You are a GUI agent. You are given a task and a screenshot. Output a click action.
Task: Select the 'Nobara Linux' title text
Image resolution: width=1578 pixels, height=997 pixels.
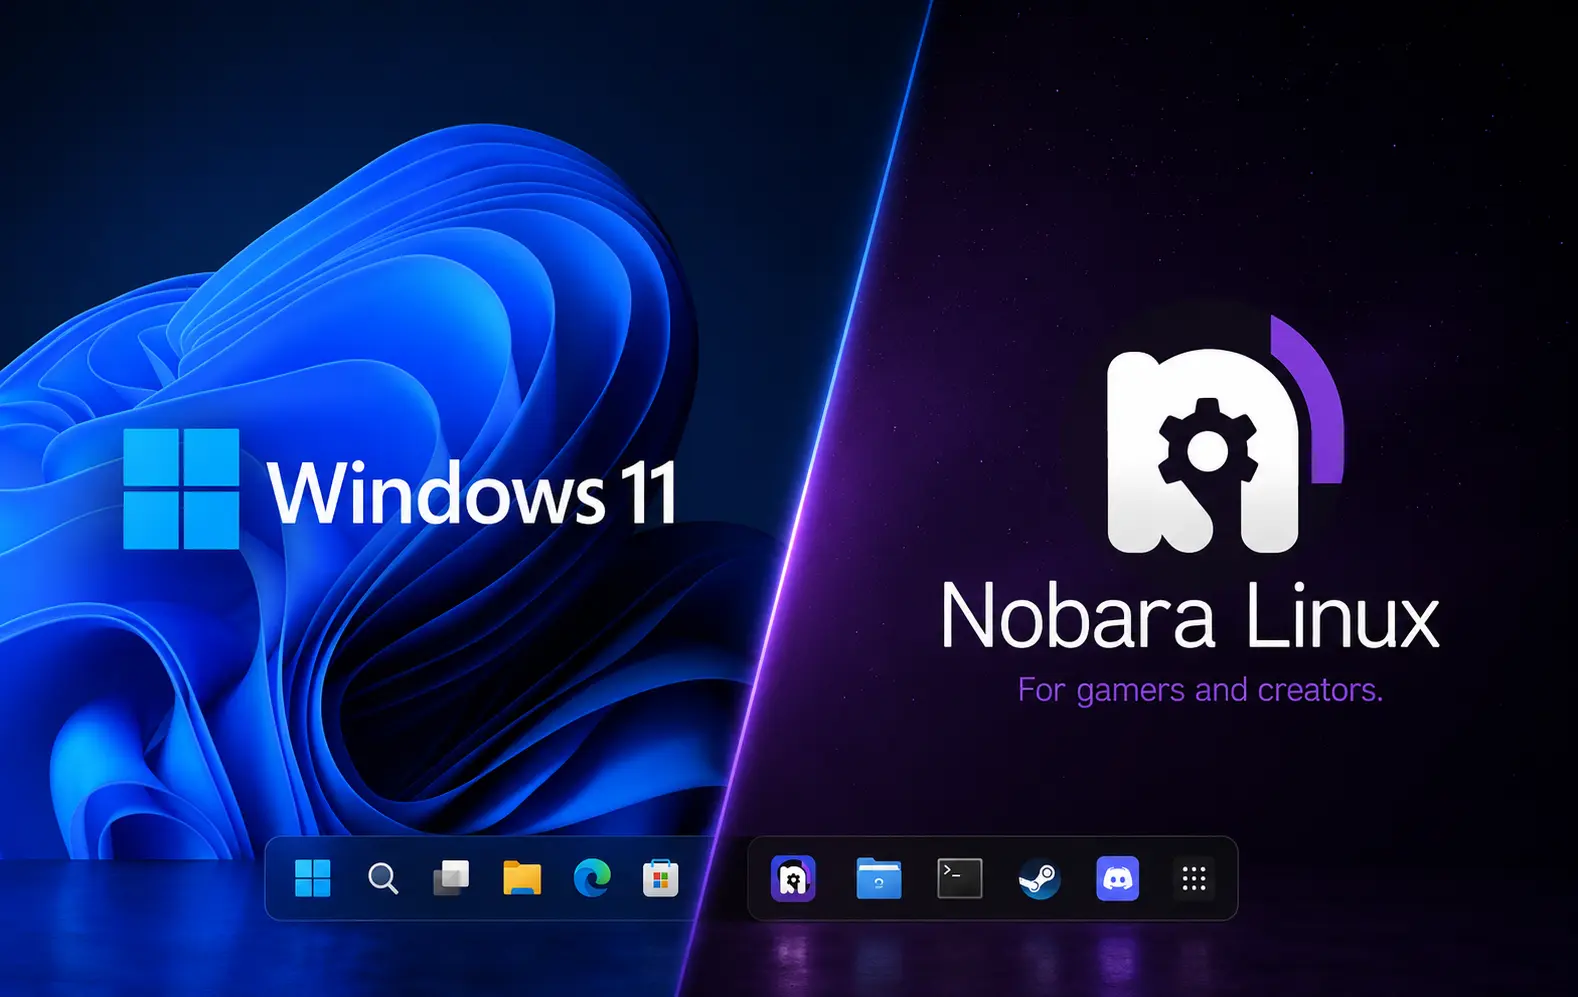1190,617
